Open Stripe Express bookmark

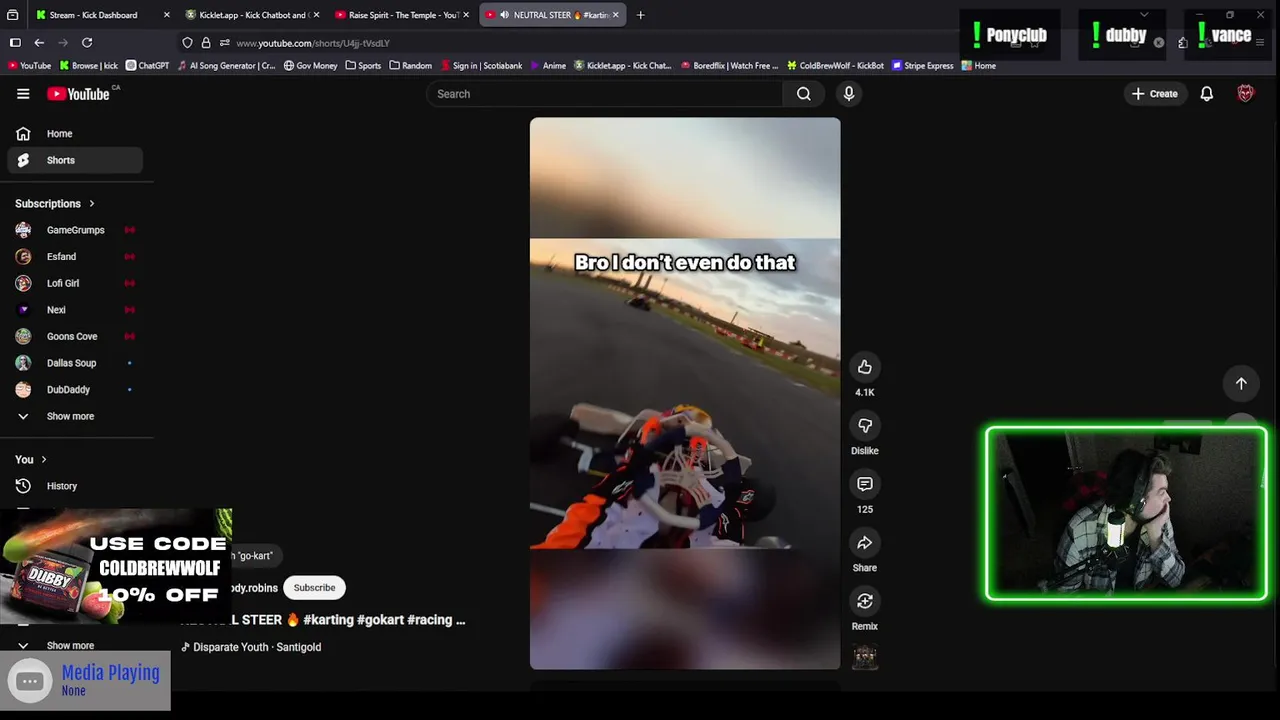(923, 66)
